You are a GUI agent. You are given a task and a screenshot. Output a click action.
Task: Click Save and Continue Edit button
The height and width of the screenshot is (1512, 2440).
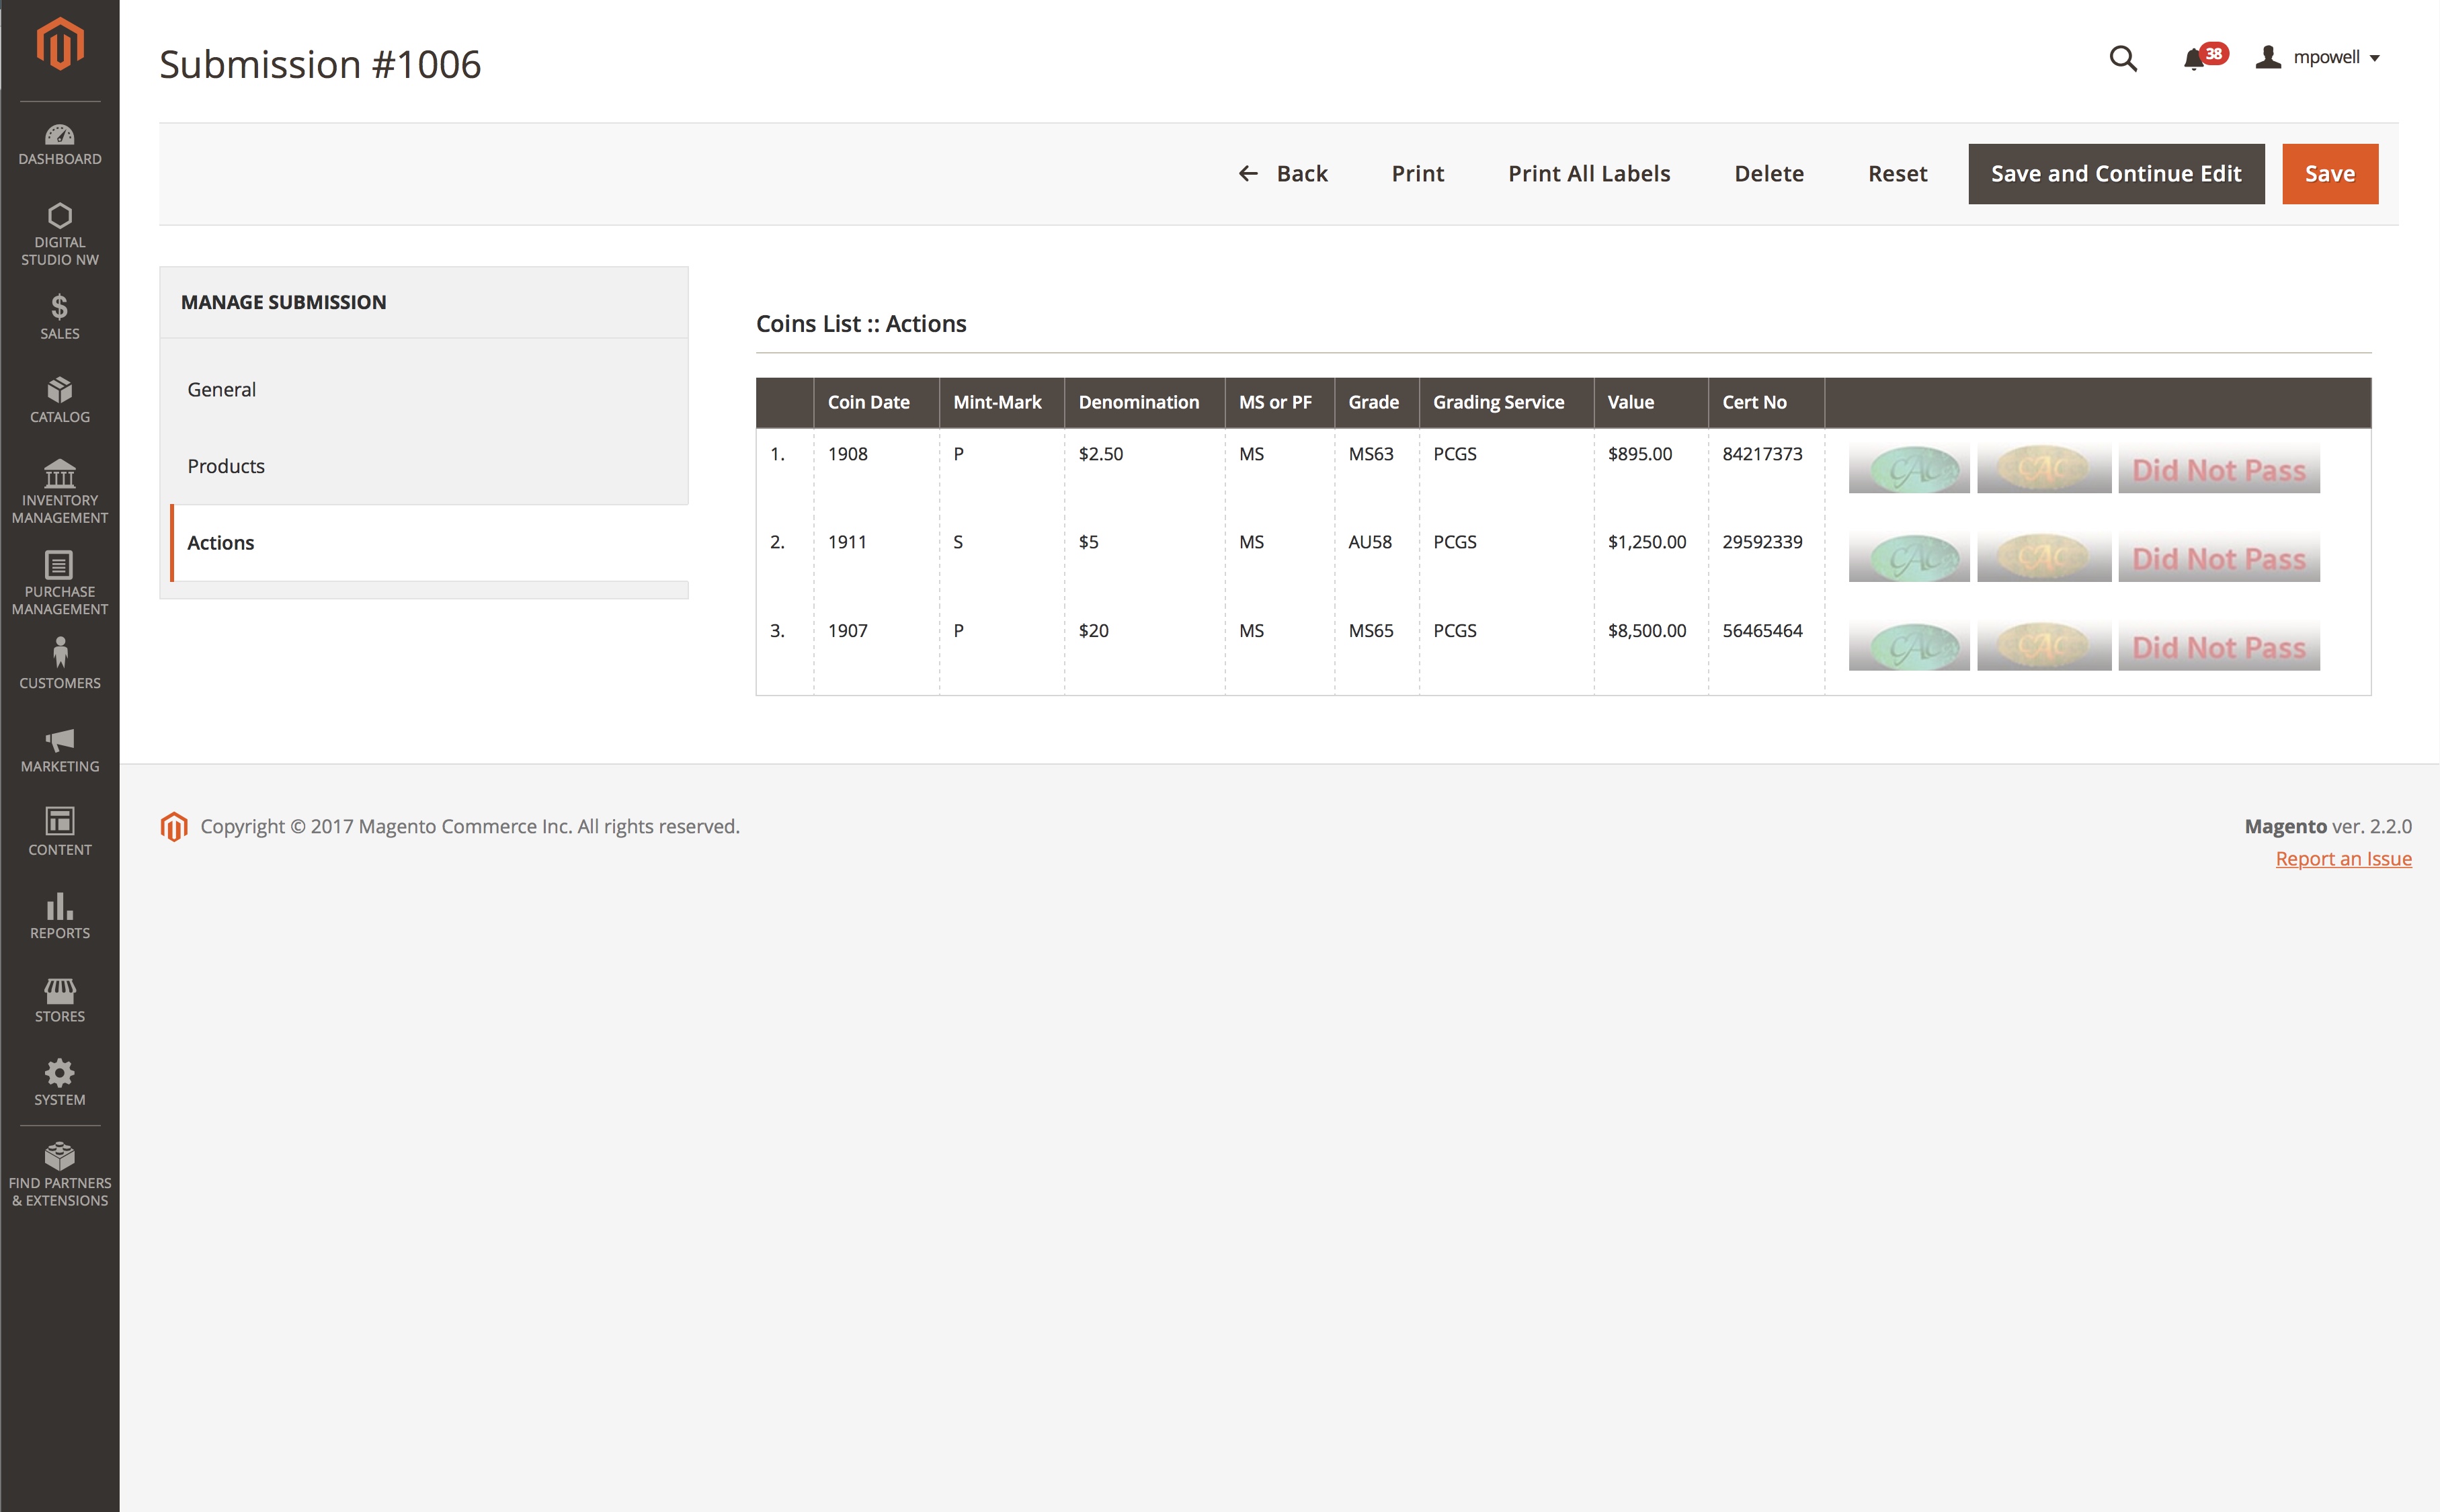[2115, 174]
